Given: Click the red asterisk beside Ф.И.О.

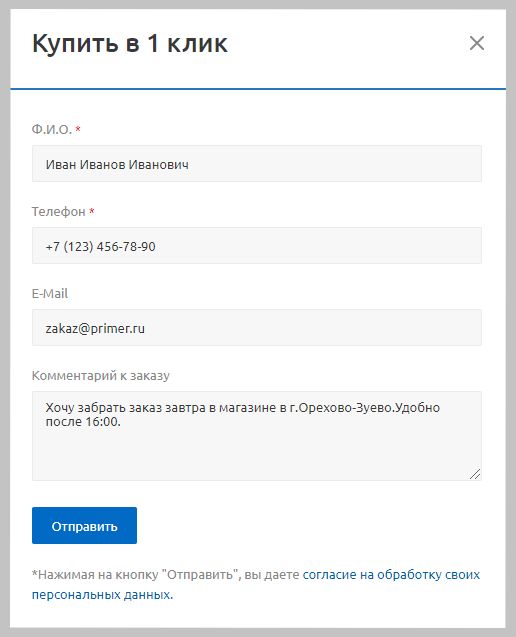Looking at the screenshot, I should click(78, 129).
